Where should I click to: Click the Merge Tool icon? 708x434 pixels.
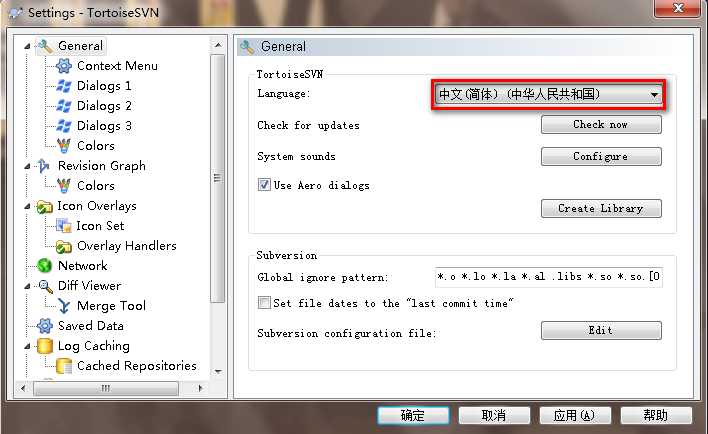[64, 306]
